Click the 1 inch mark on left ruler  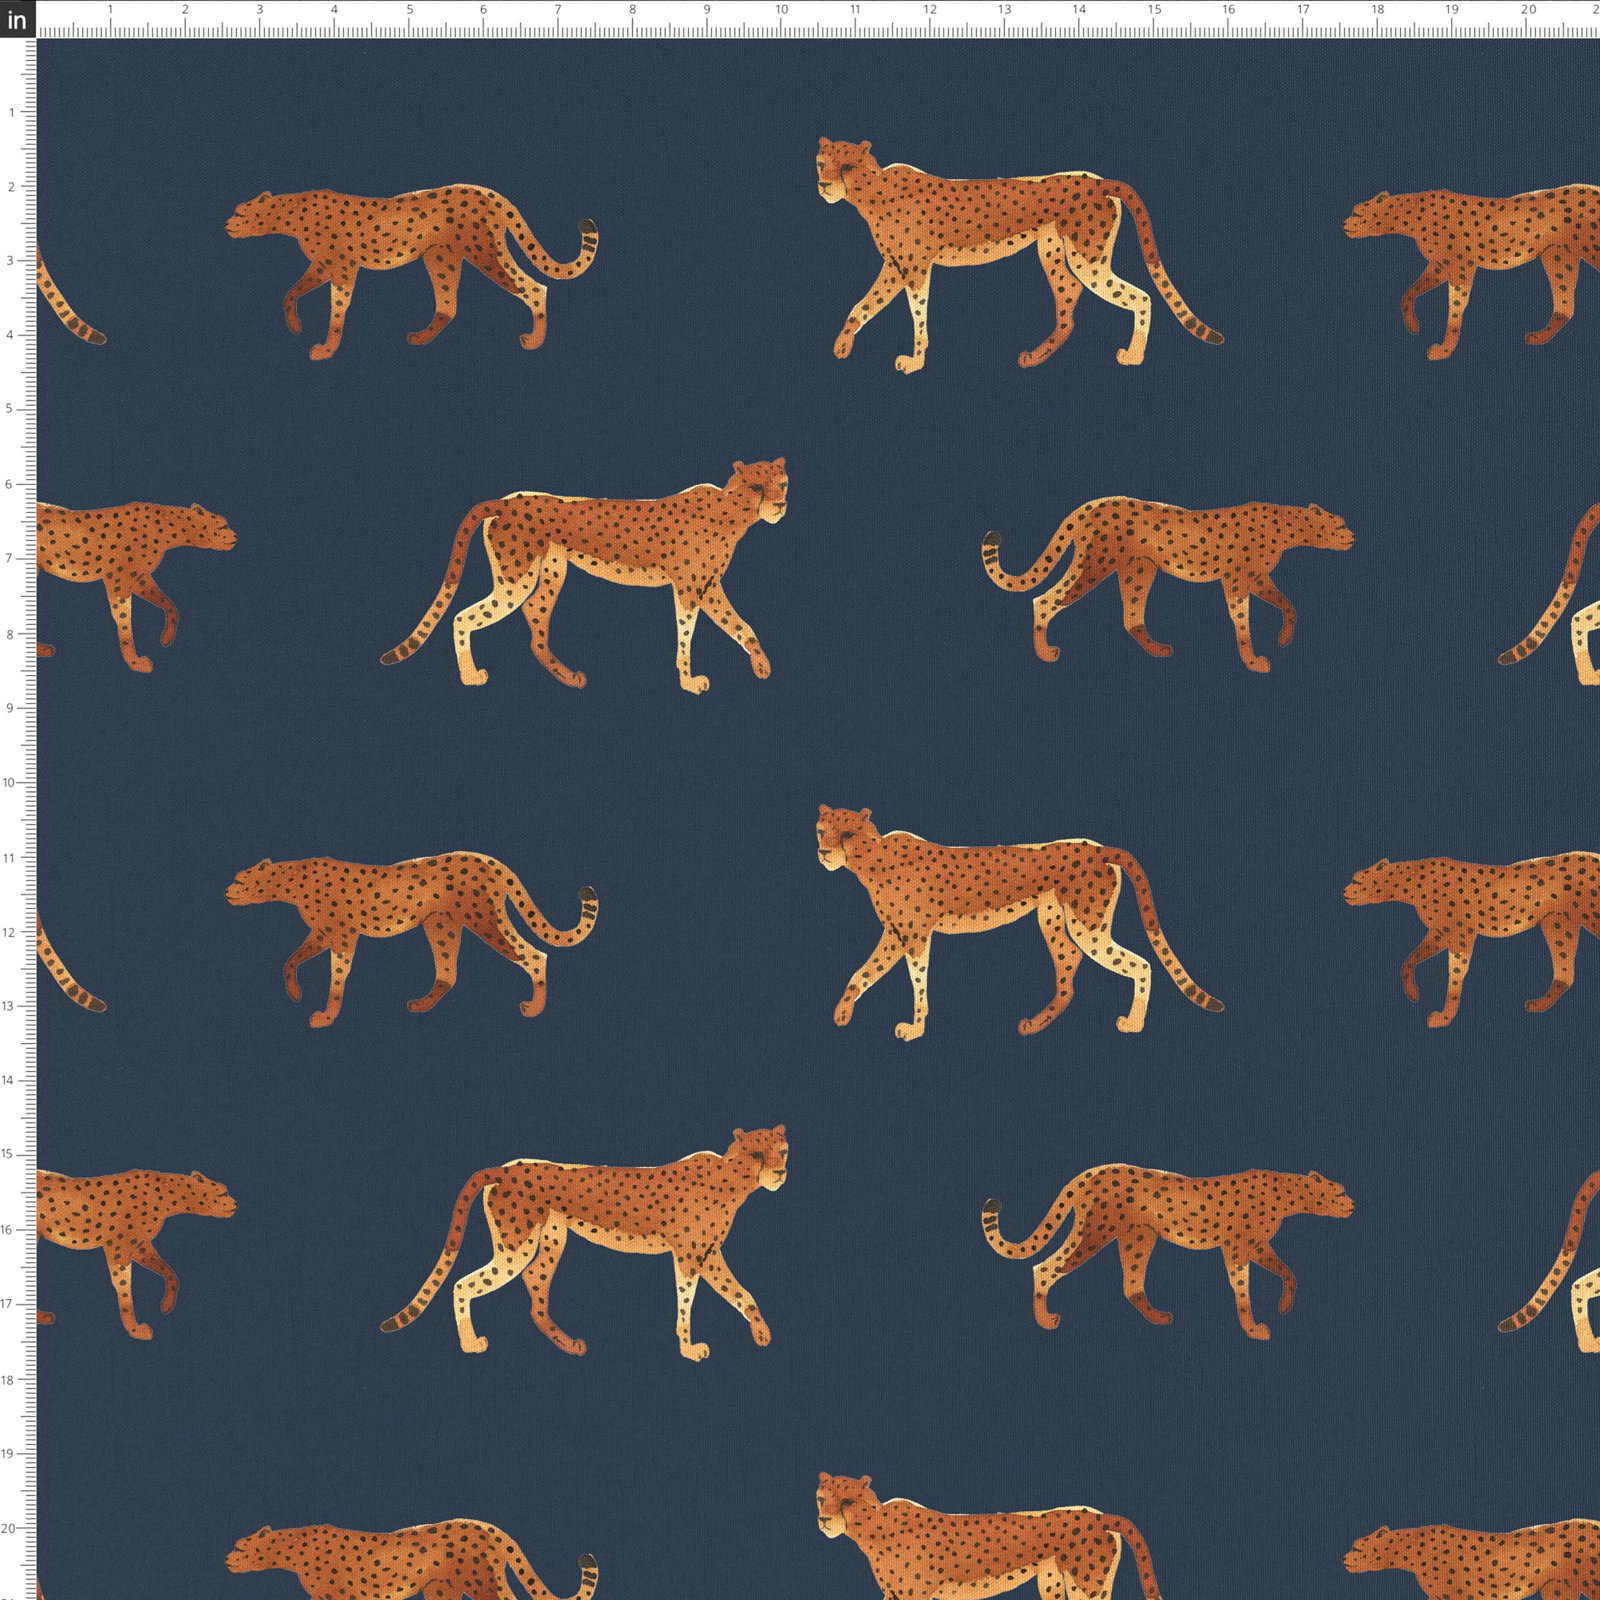pyautogui.click(x=12, y=112)
